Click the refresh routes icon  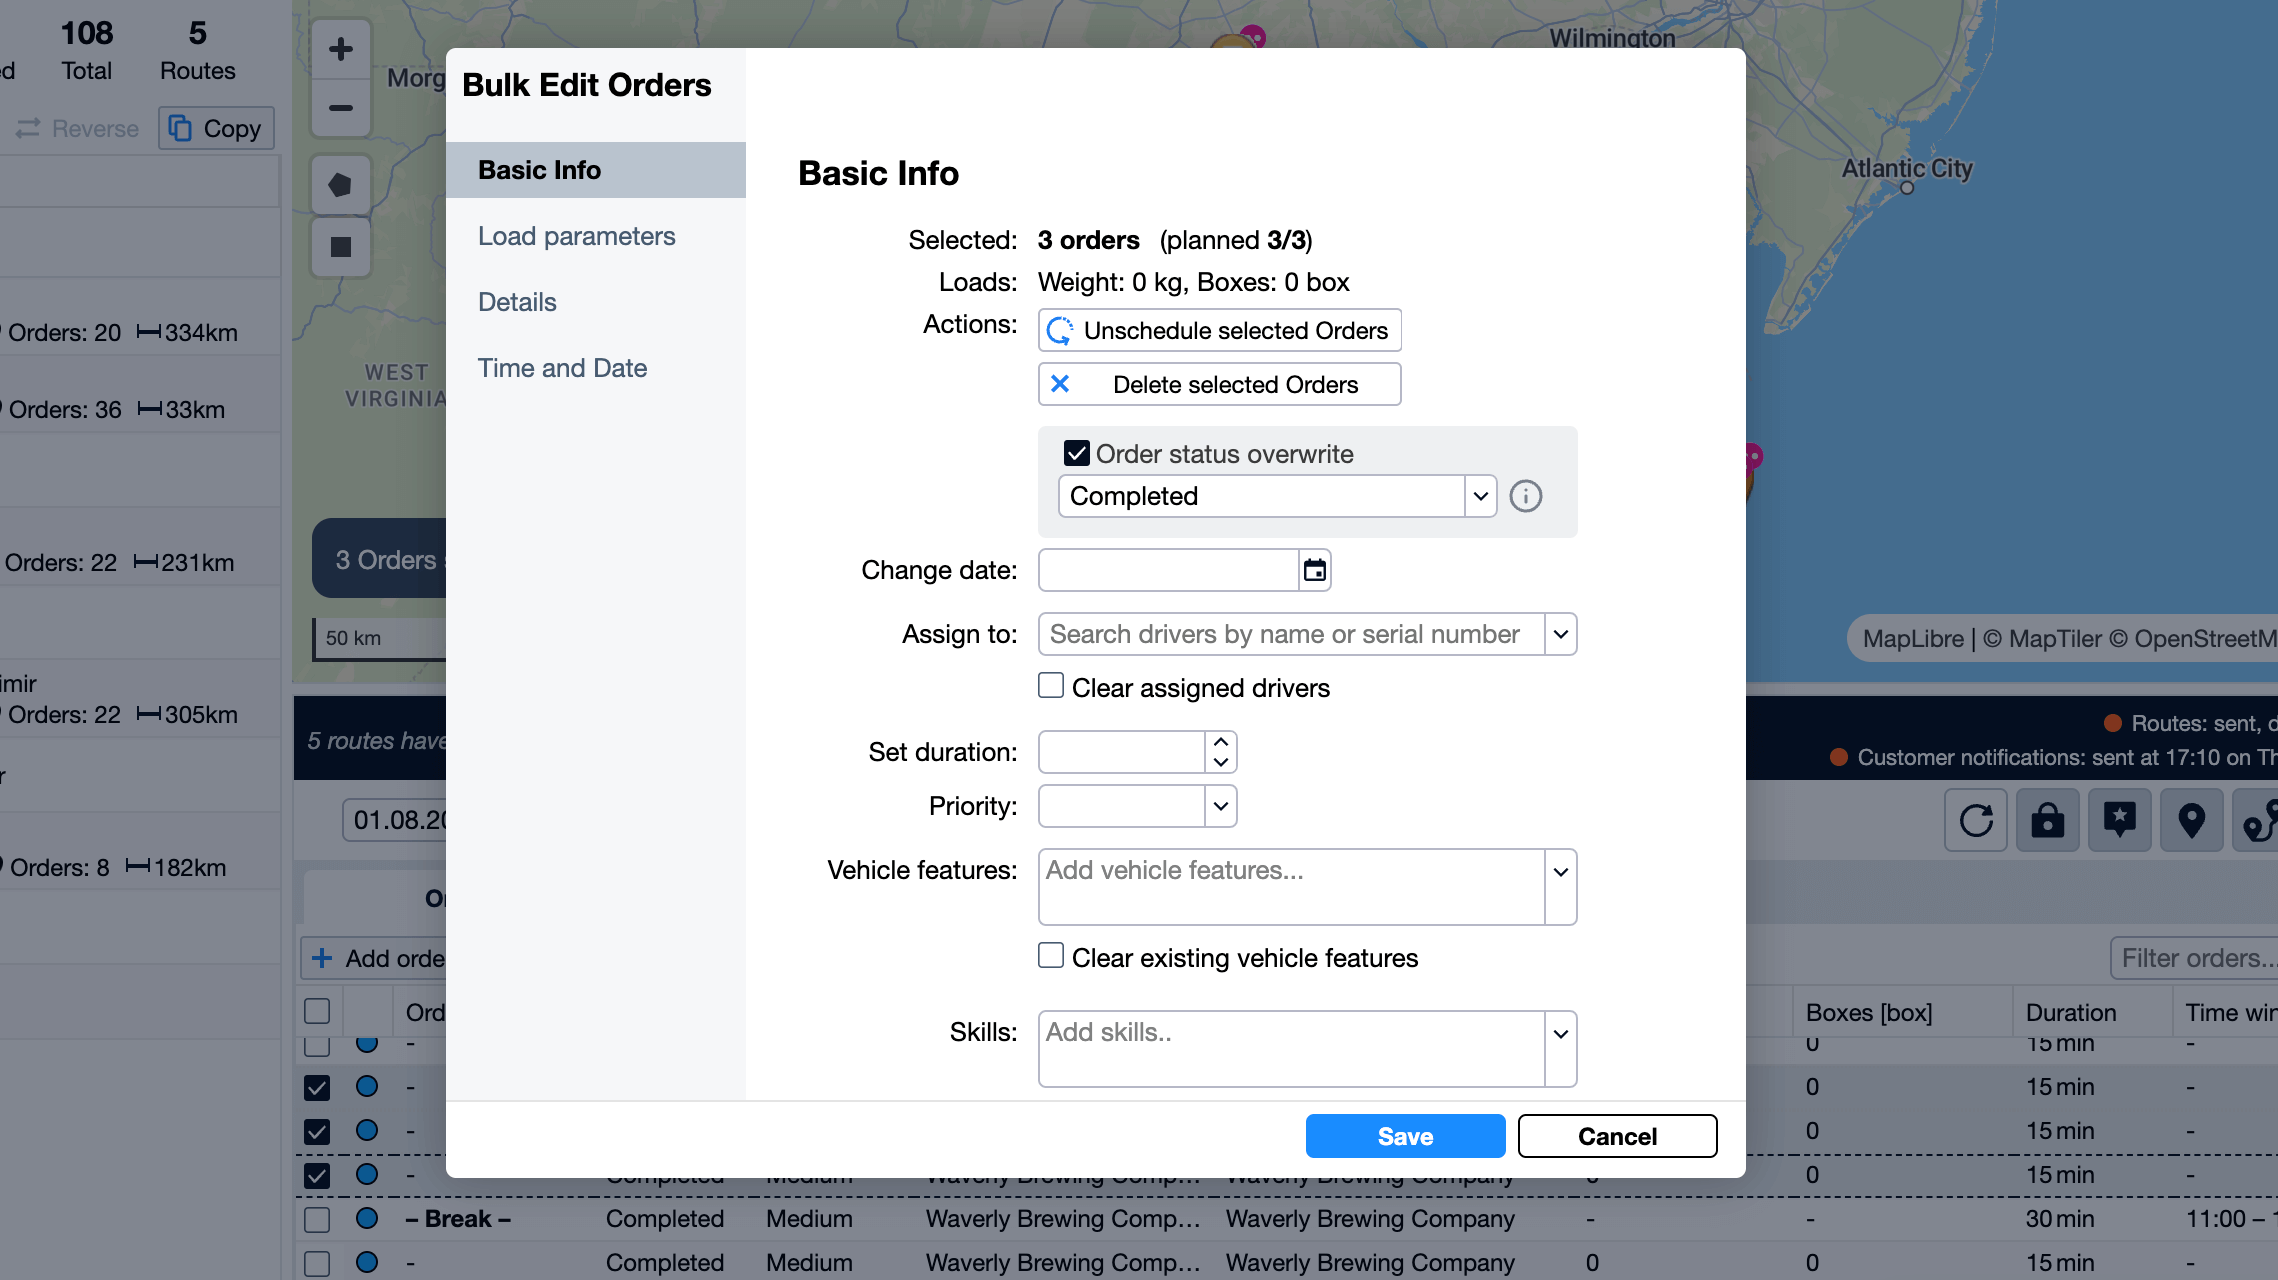click(x=1975, y=820)
